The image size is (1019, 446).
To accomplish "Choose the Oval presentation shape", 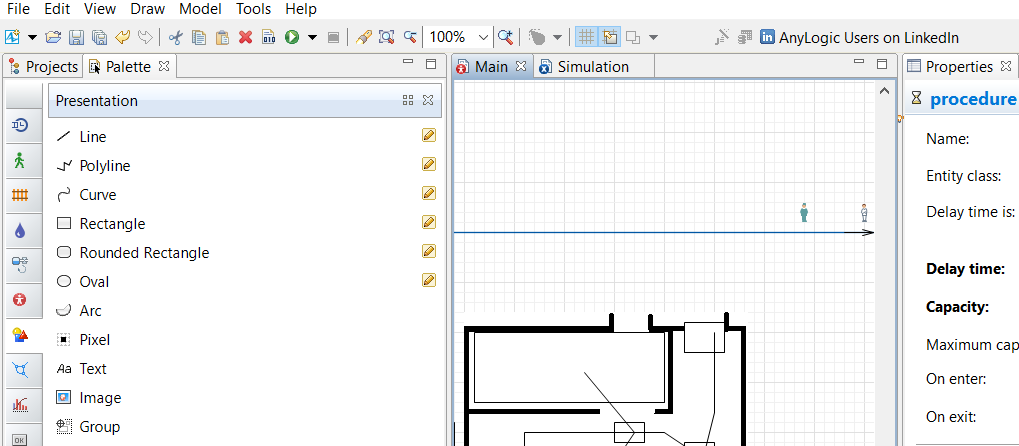I will (x=94, y=282).
